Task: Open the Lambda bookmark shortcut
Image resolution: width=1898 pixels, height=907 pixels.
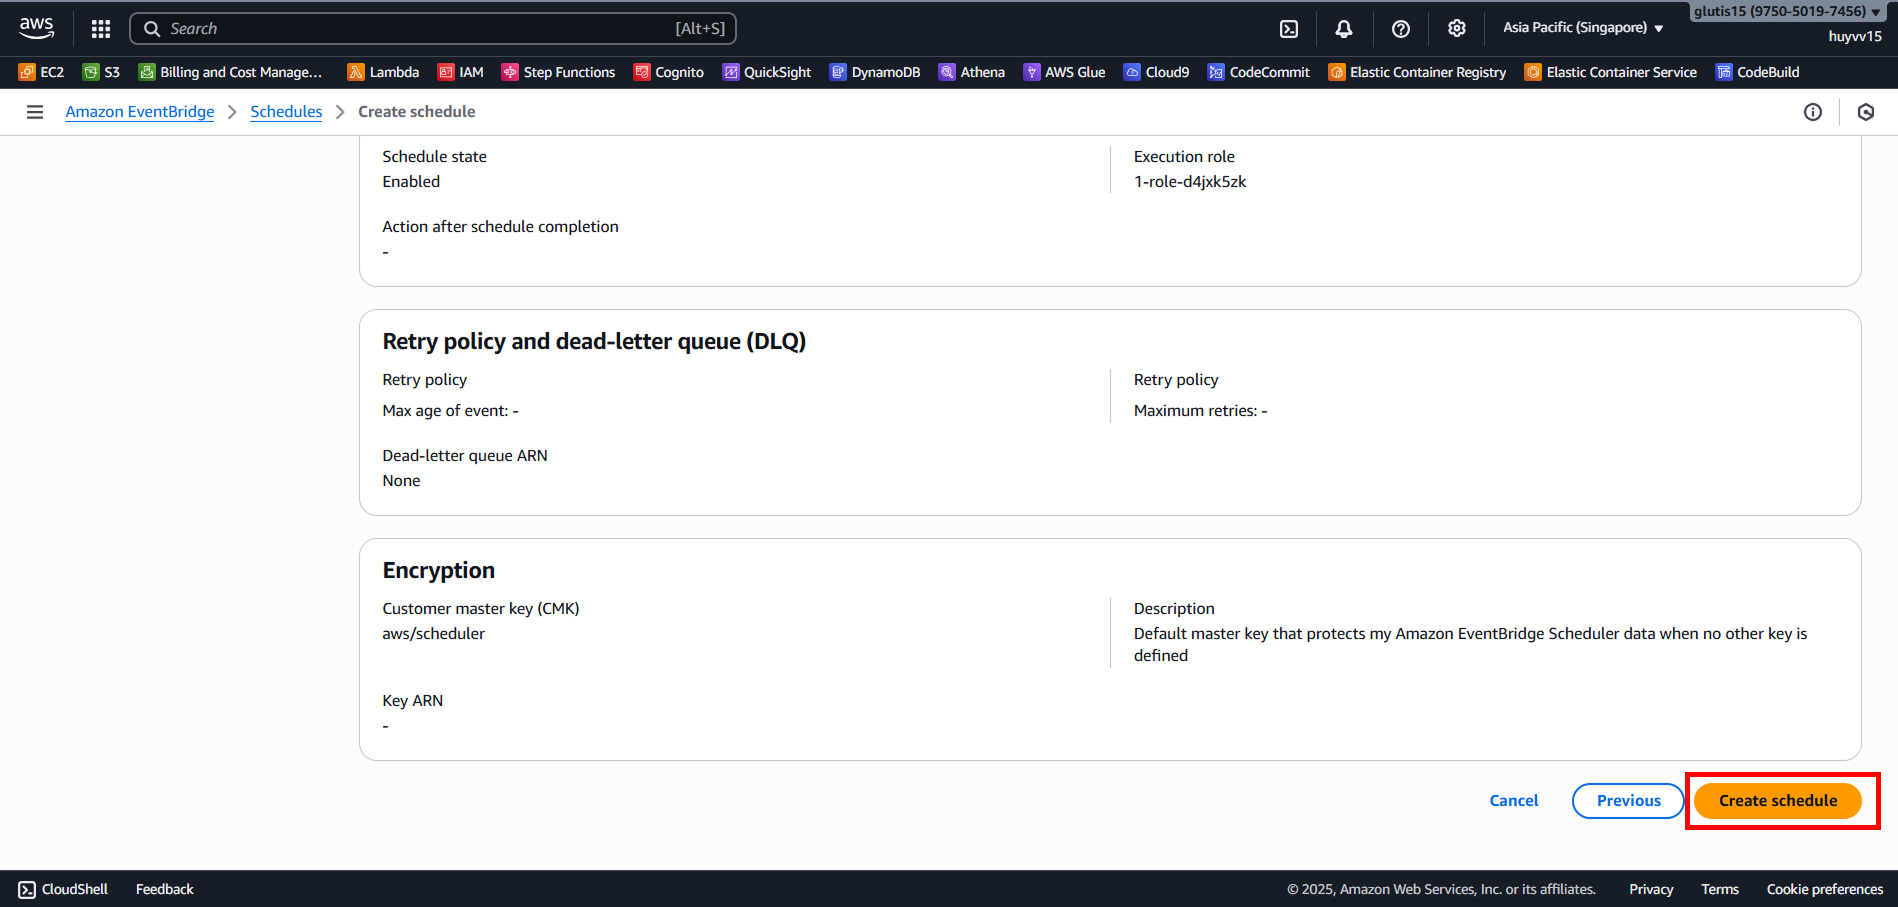Action: [x=383, y=72]
